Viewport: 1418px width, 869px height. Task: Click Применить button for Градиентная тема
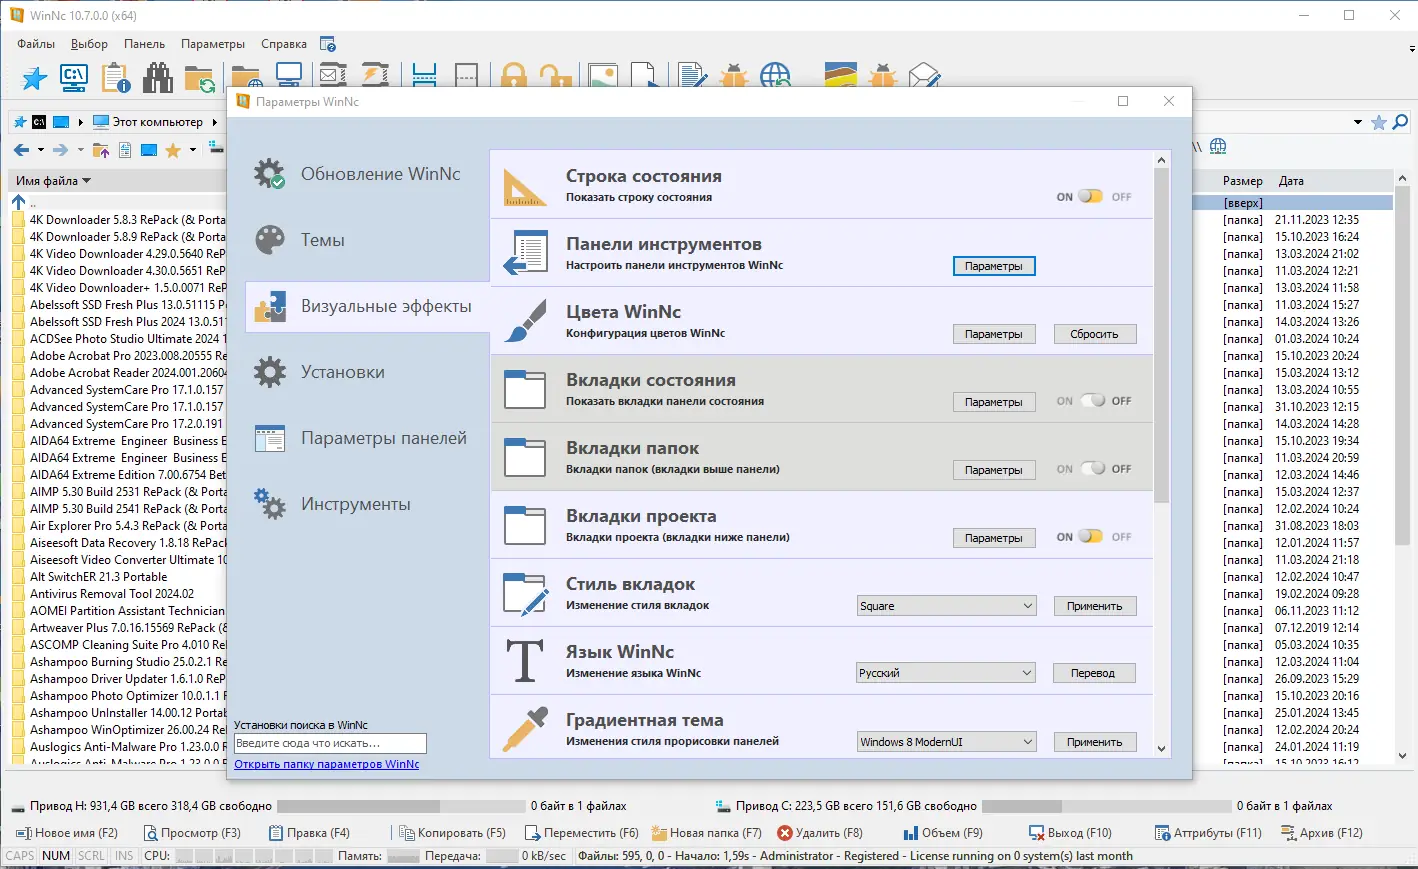[x=1095, y=742]
